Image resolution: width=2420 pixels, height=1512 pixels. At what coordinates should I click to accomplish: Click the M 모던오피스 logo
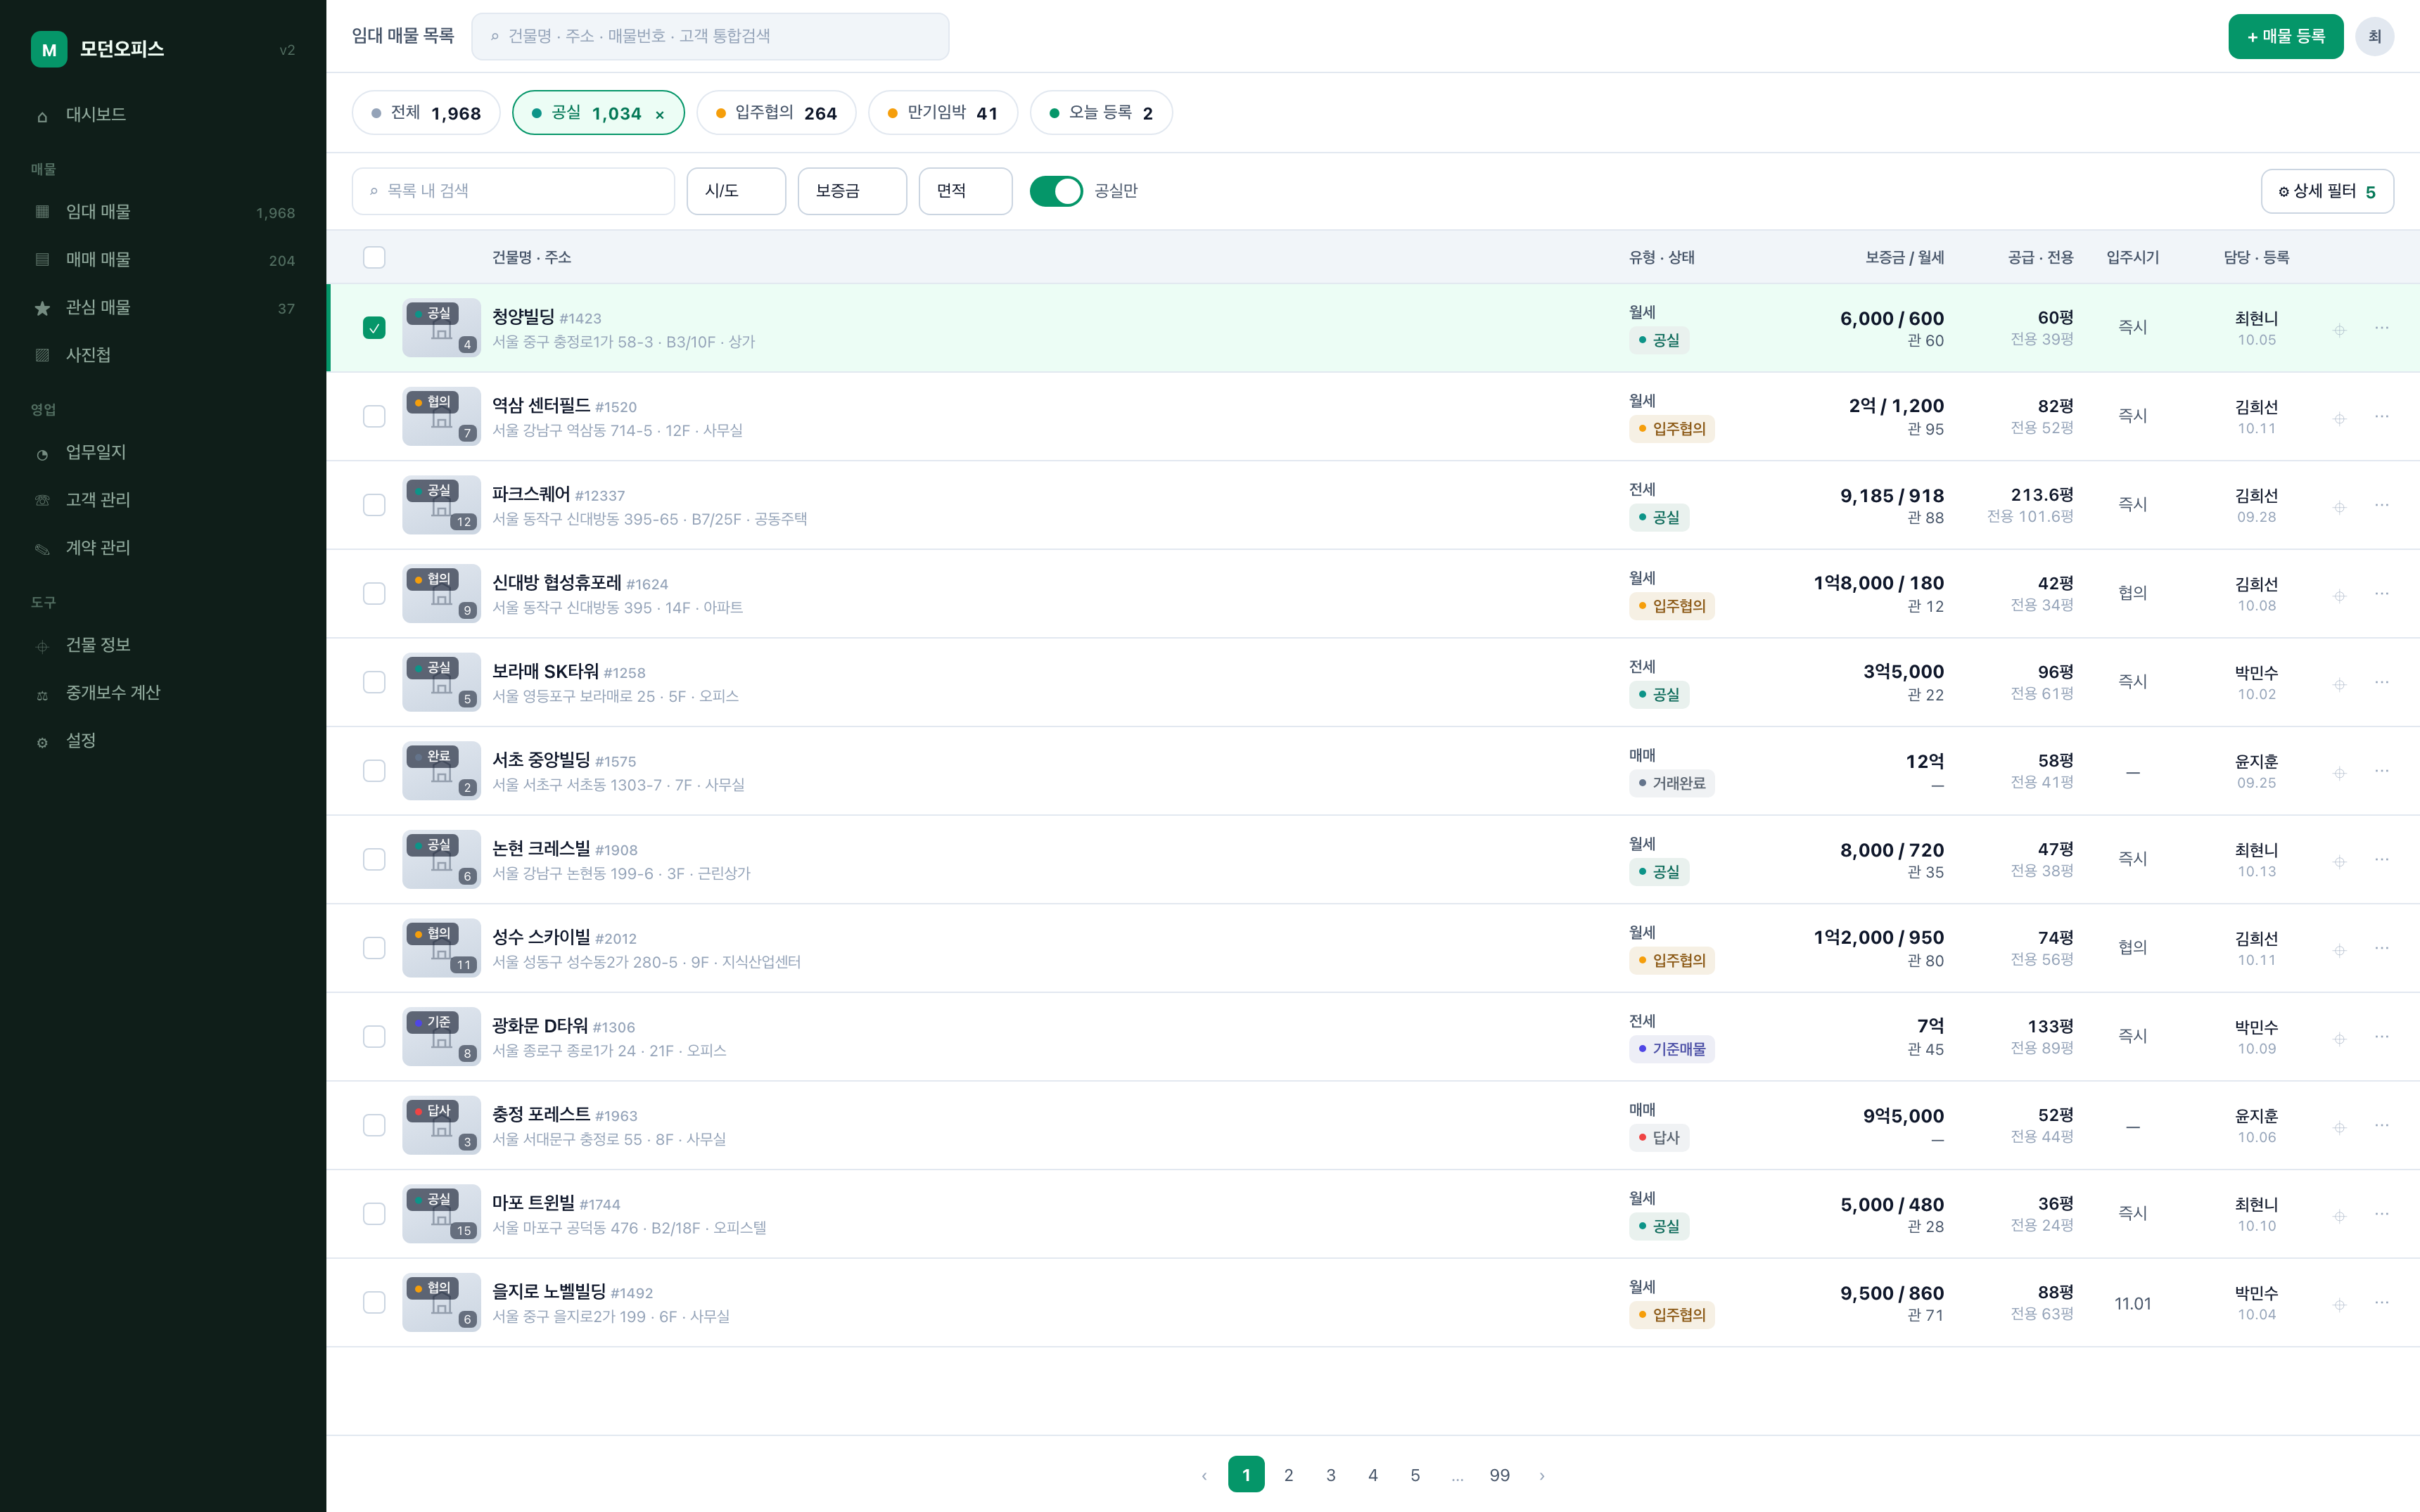coord(49,49)
